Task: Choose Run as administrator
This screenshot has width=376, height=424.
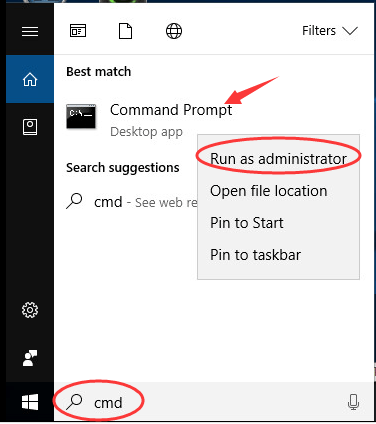Action: click(278, 159)
